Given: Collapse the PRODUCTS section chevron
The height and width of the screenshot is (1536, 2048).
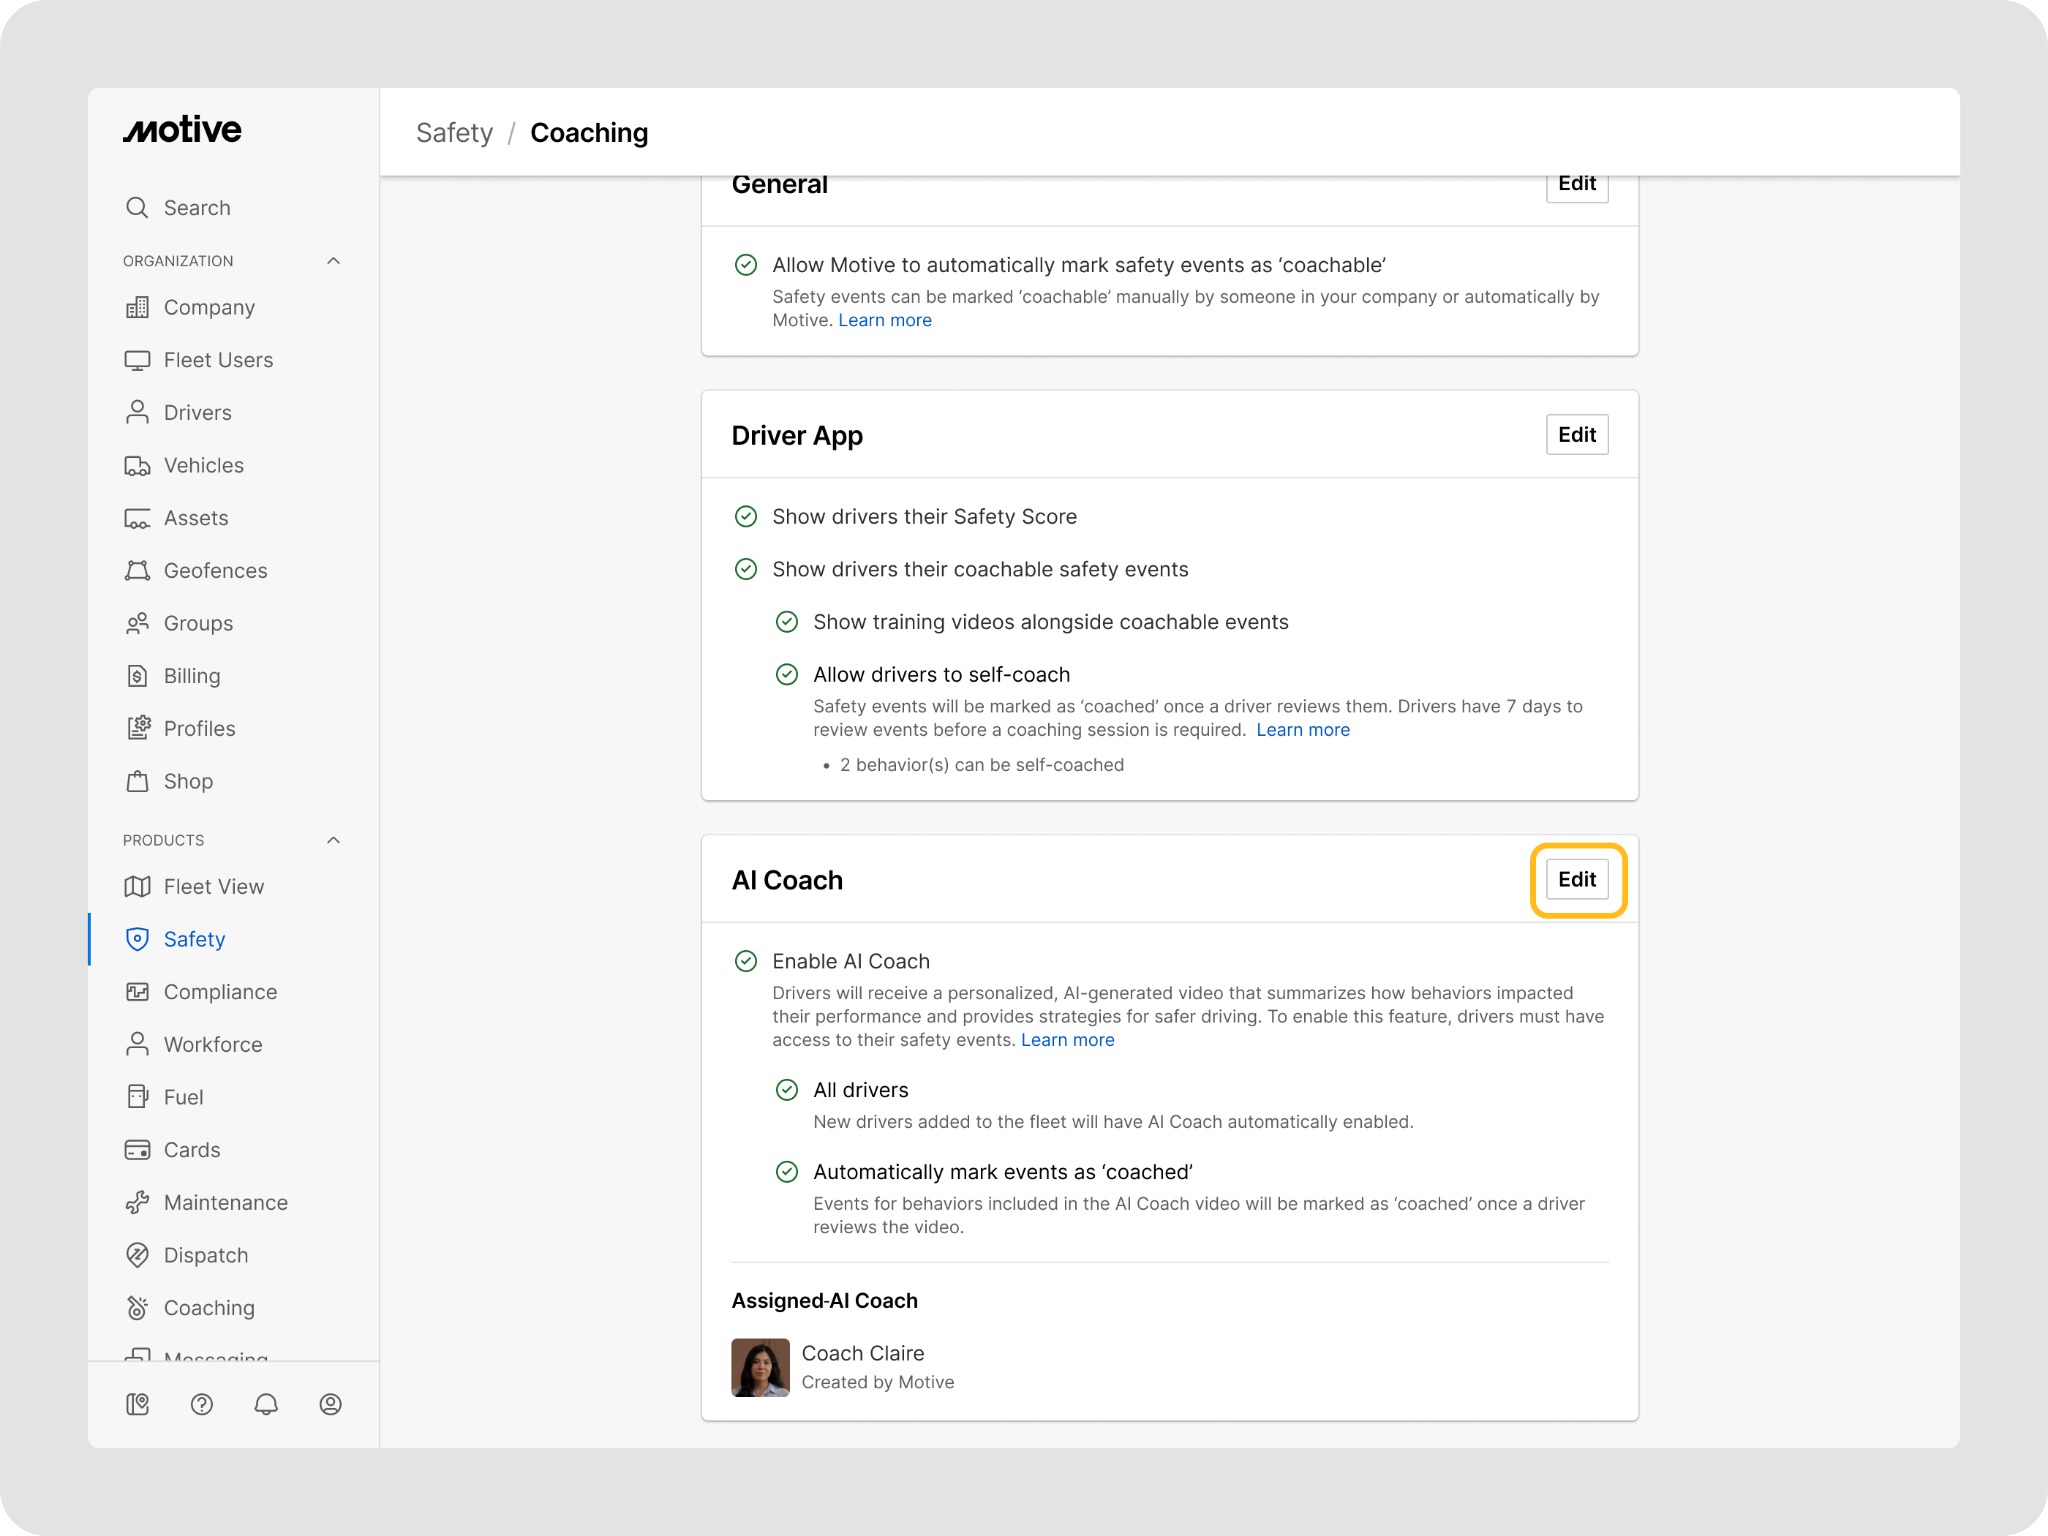Looking at the screenshot, I should 334,840.
